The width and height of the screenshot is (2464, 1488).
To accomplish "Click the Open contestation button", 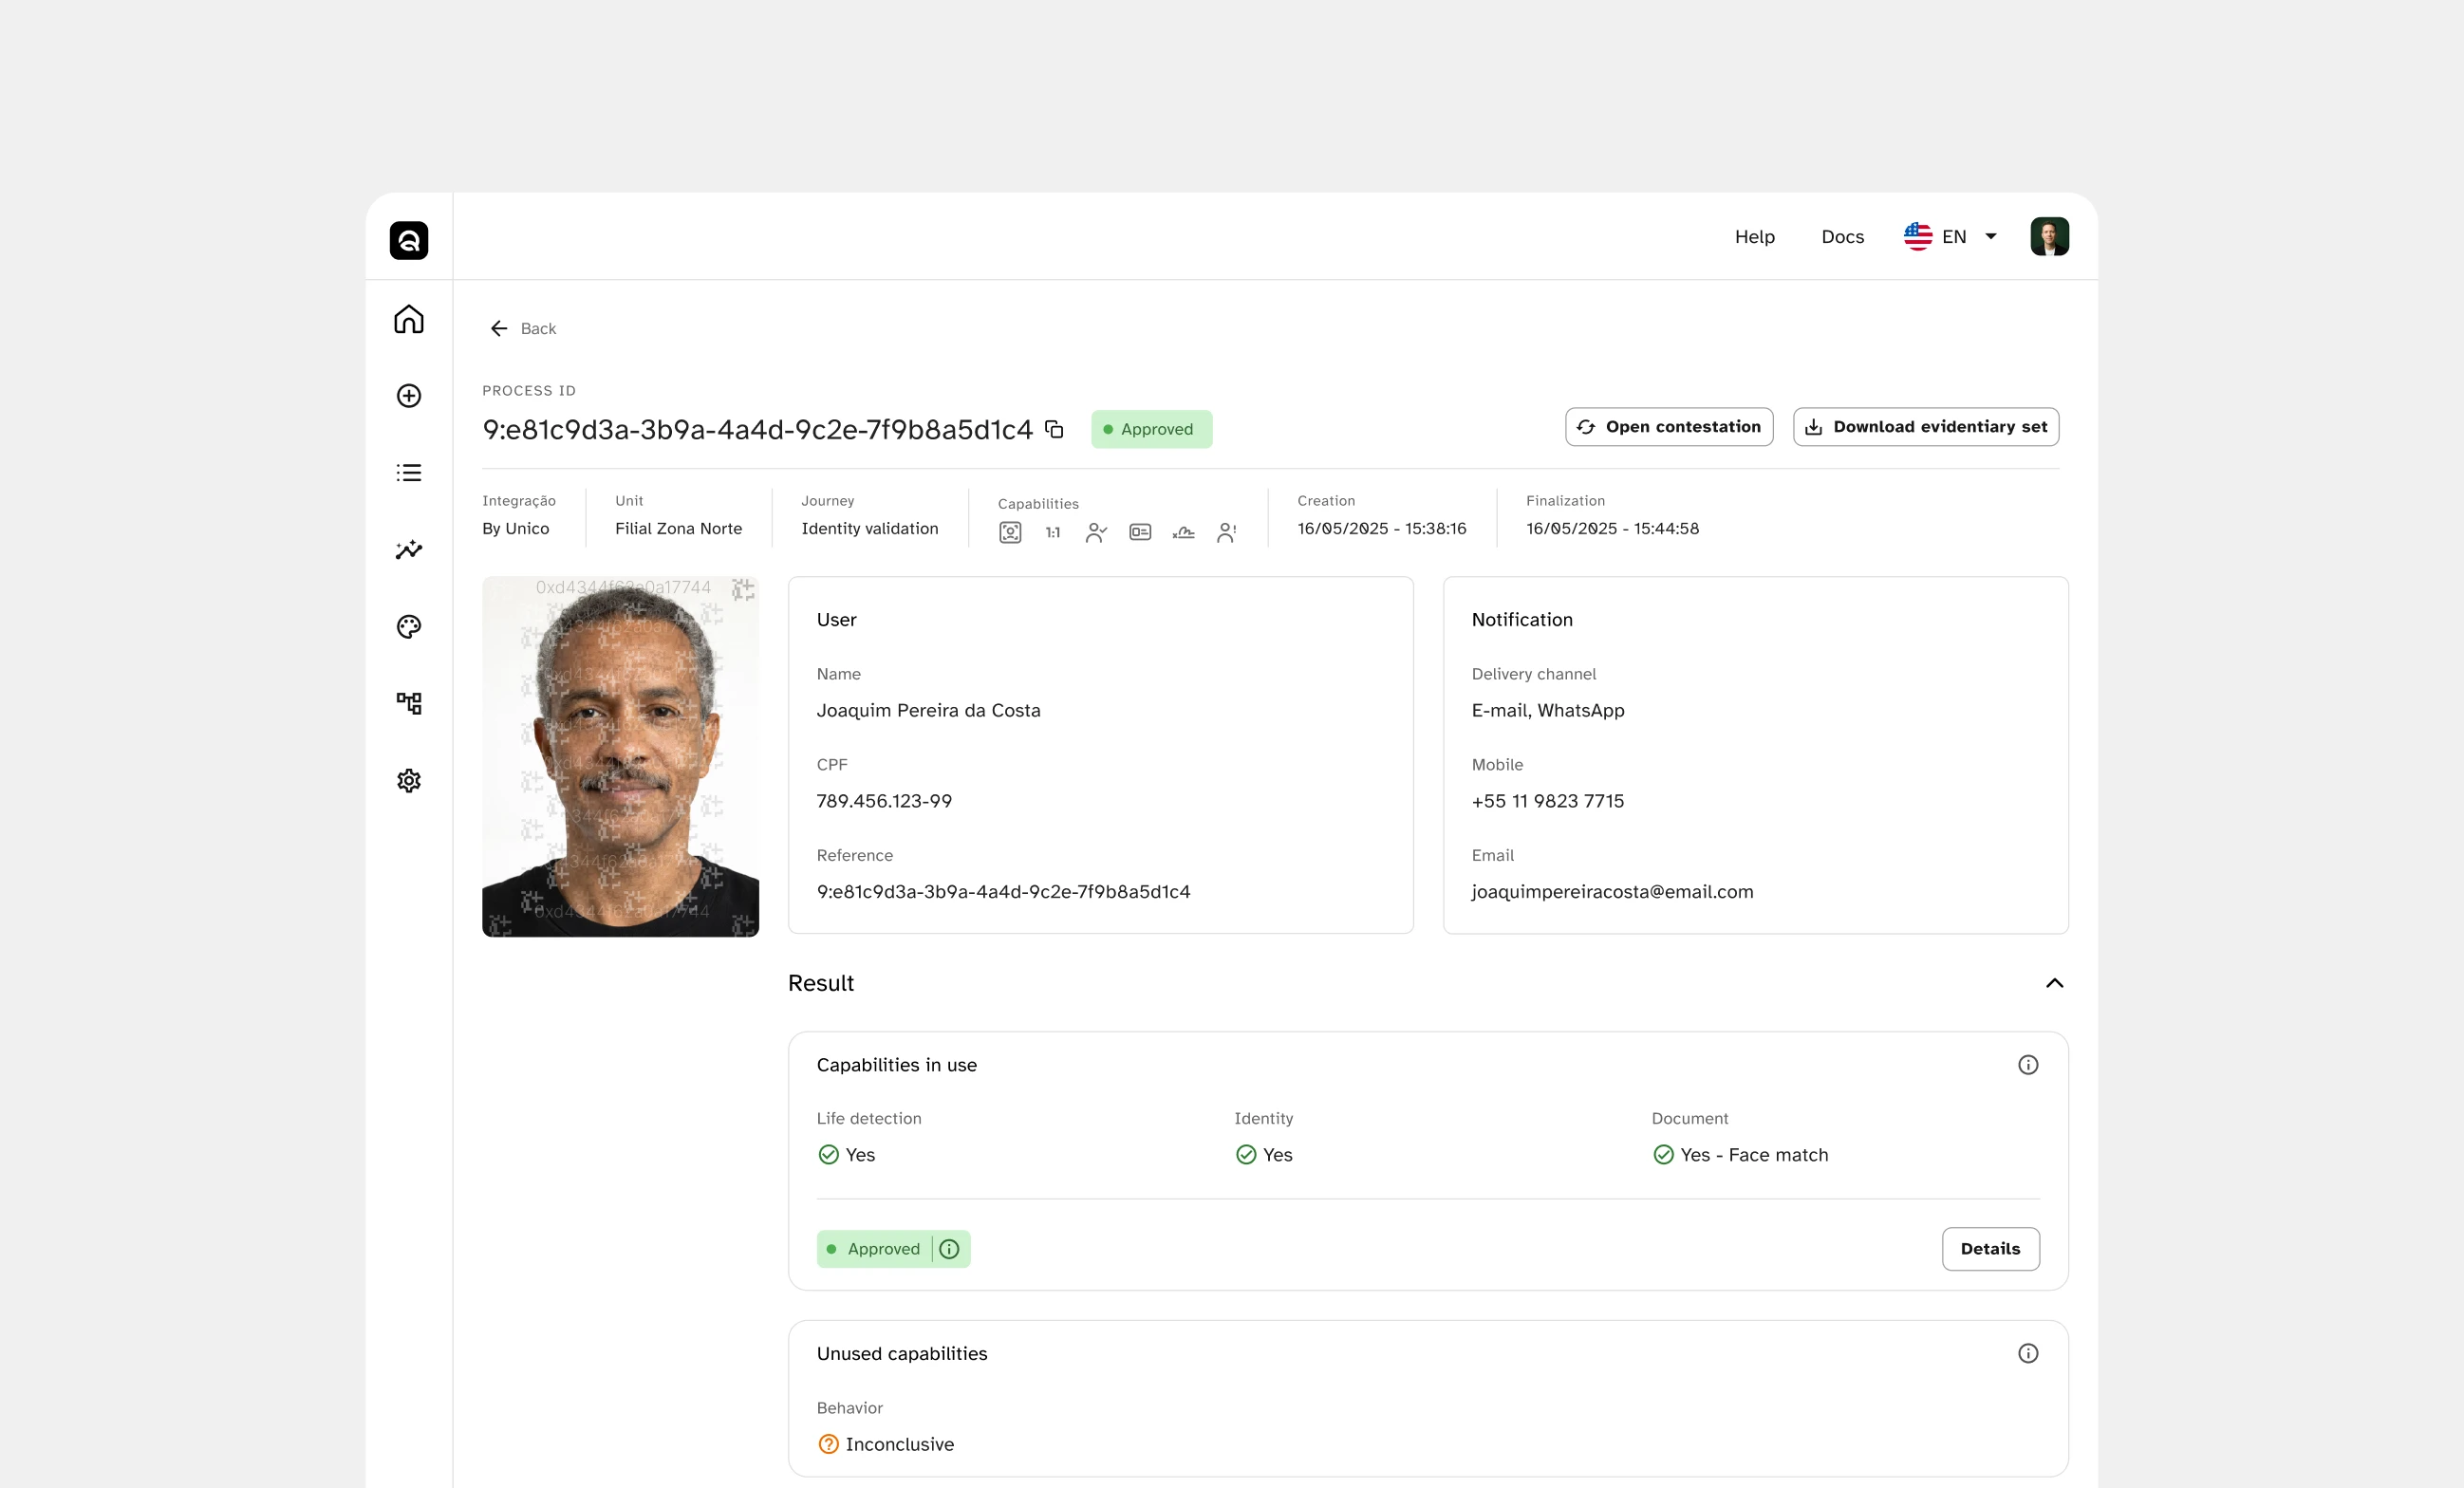I will [x=1669, y=427].
